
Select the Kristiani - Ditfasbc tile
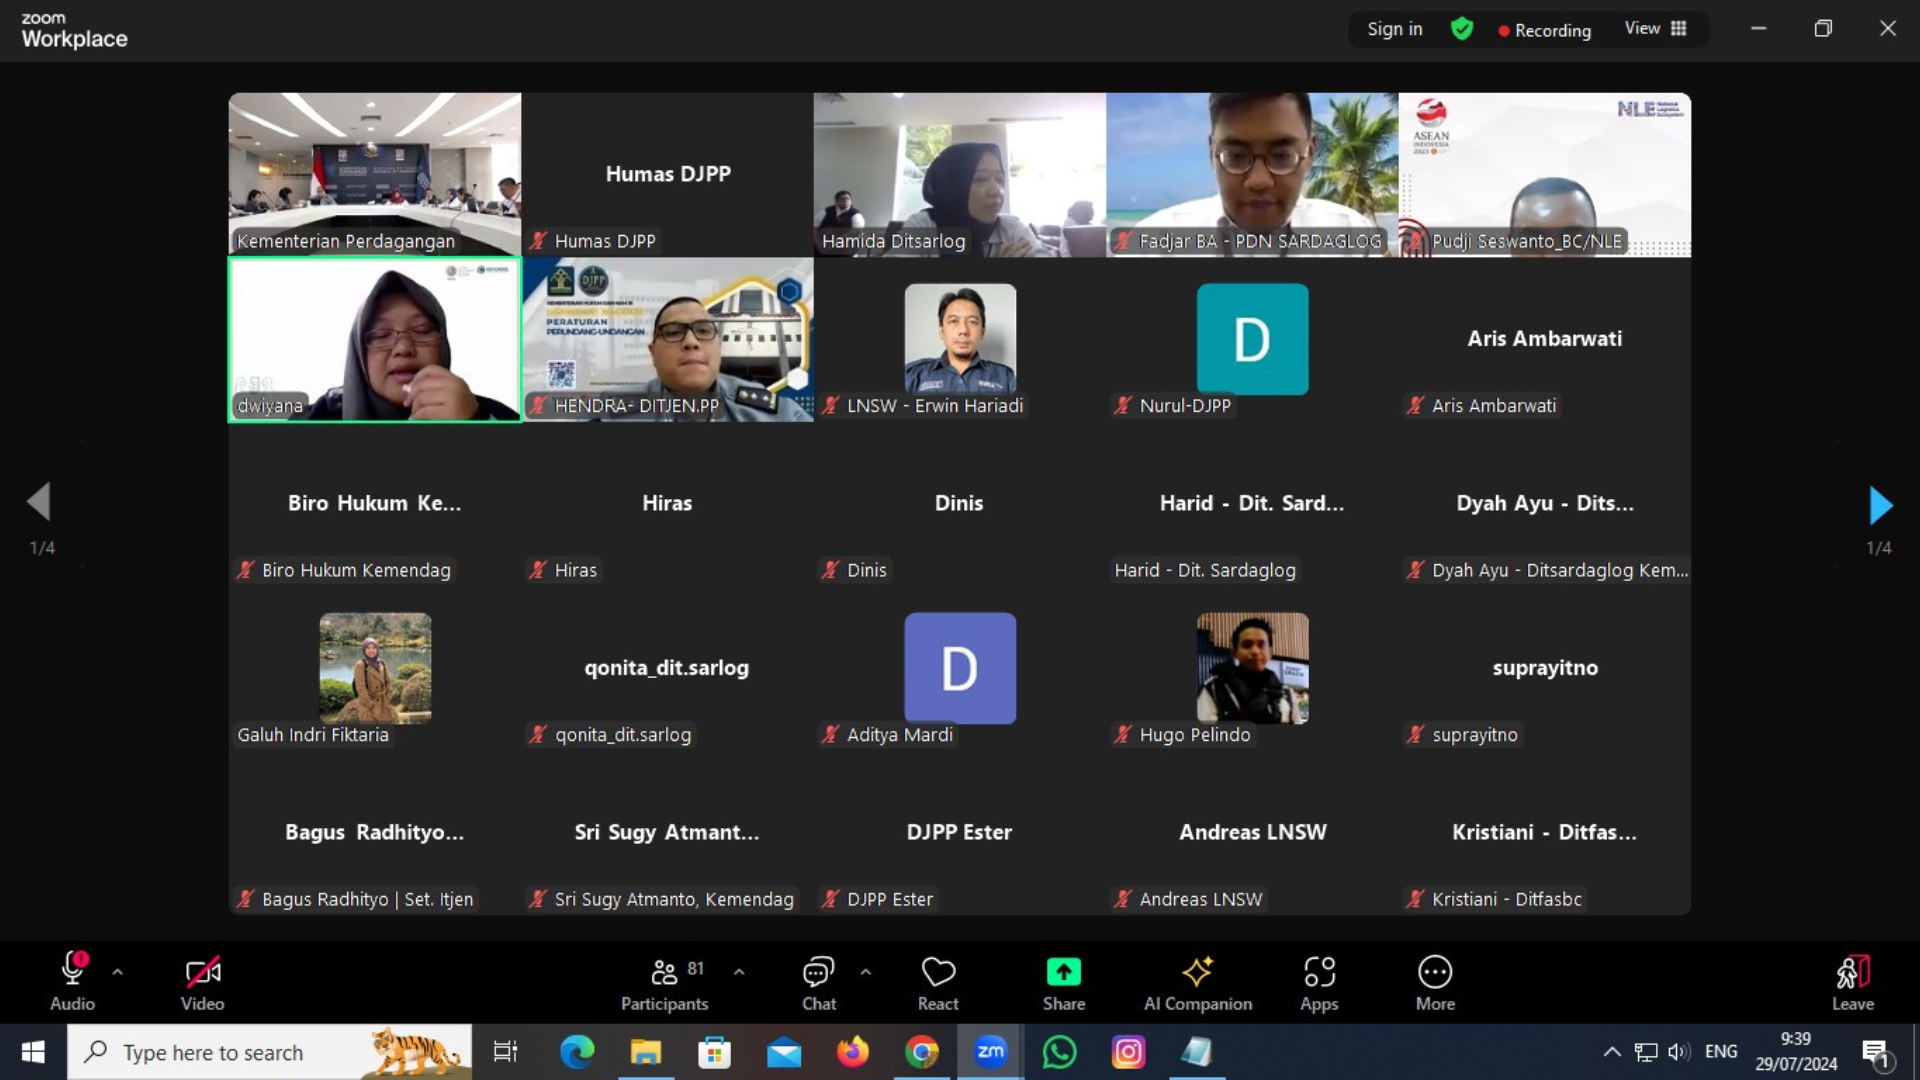coord(1545,833)
